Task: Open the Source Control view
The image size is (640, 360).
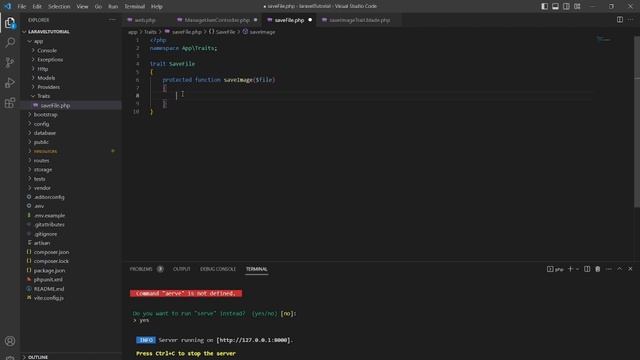Action: pos(10,62)
